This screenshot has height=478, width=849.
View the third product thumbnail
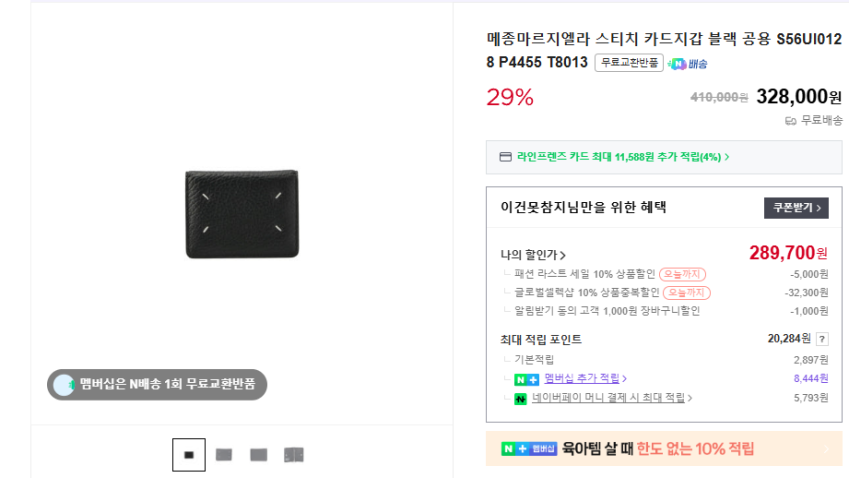click(258, 455)
